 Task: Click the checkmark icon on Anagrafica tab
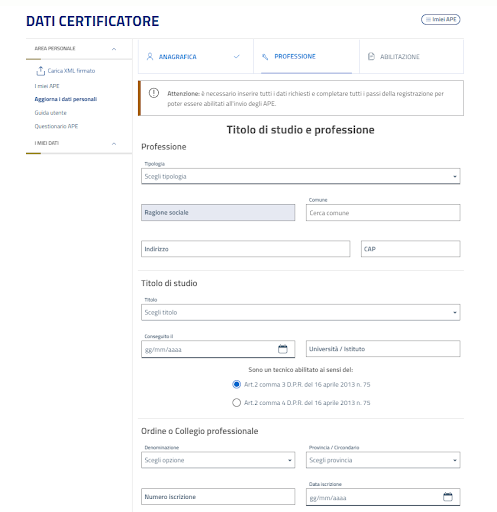[237, 57]
